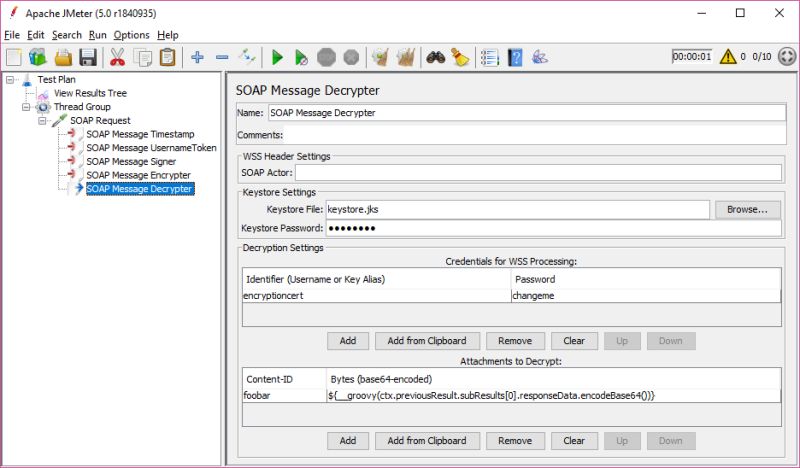Select the encryptioncert identifier cell
This screenshot has height=468, width=800.
click(x=377, y=296)
